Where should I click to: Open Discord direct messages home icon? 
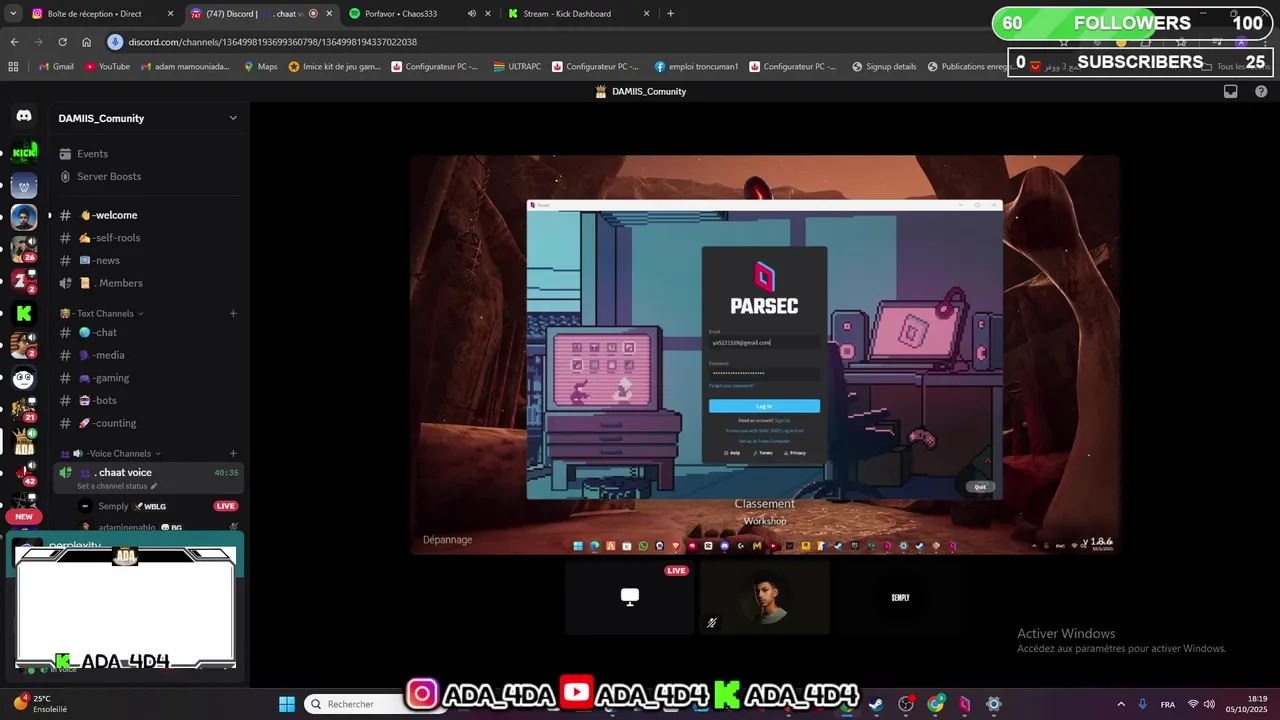tap(24, 116)
